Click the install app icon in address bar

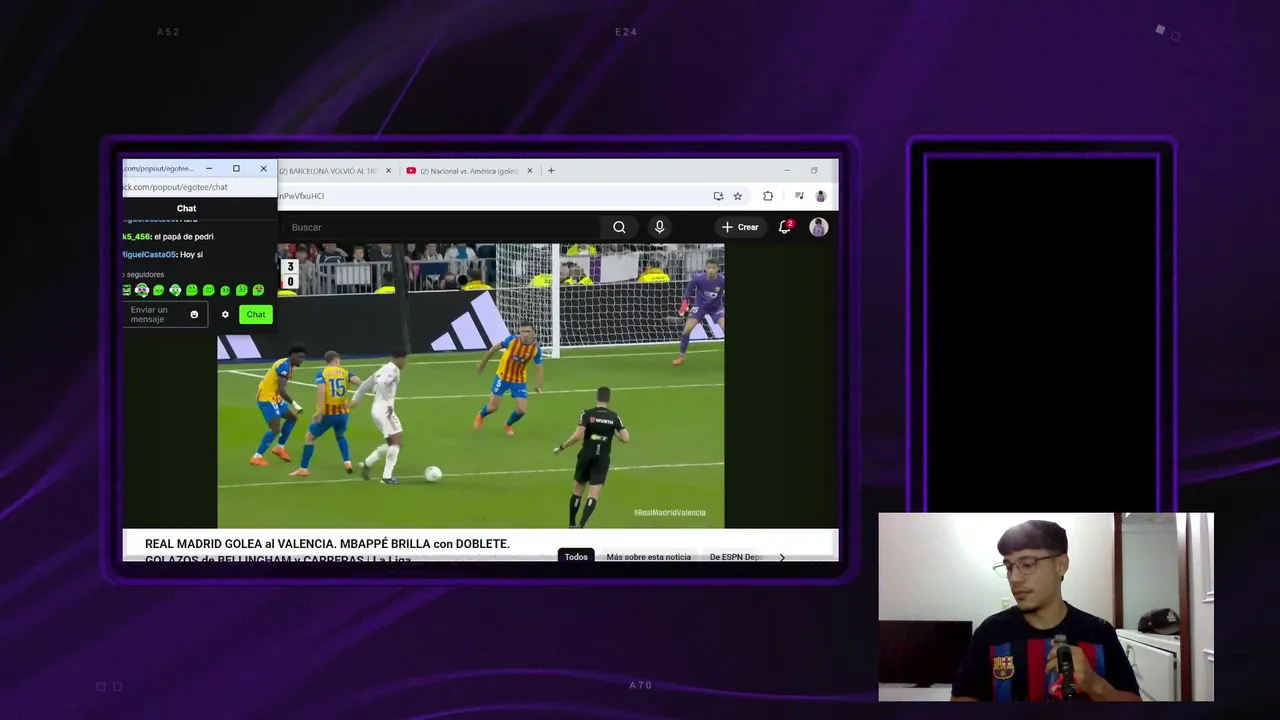(718, 196)
